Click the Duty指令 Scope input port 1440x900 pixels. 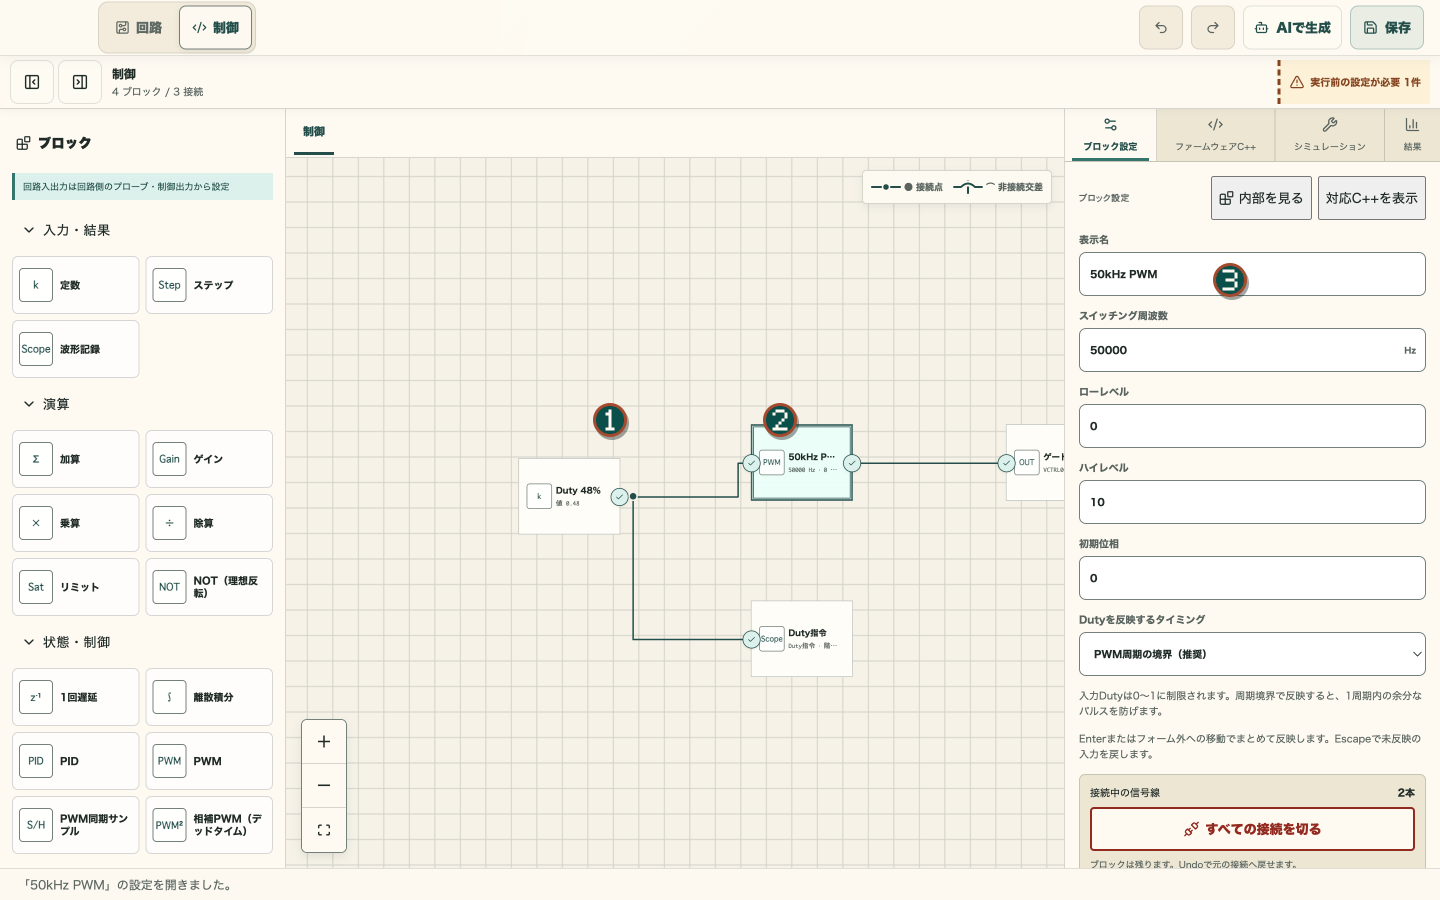click(x=751, y=639)
